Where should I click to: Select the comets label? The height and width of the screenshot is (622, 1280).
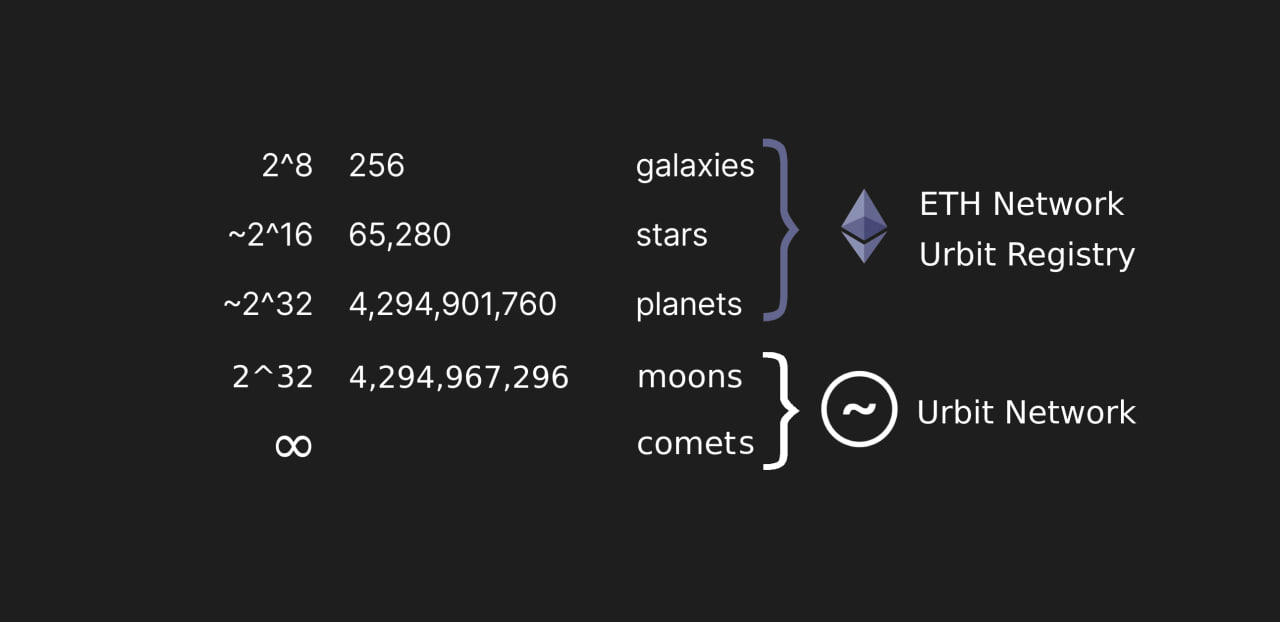click(x=696, y=443)
